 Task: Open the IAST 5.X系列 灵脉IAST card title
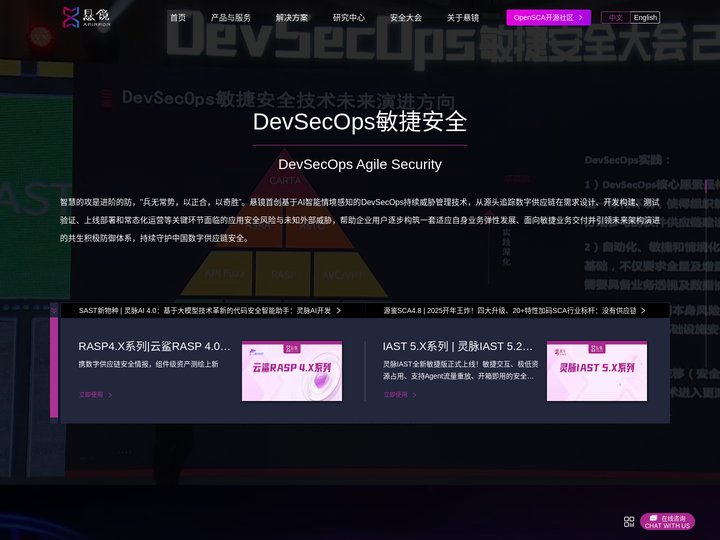click(458, 346)
